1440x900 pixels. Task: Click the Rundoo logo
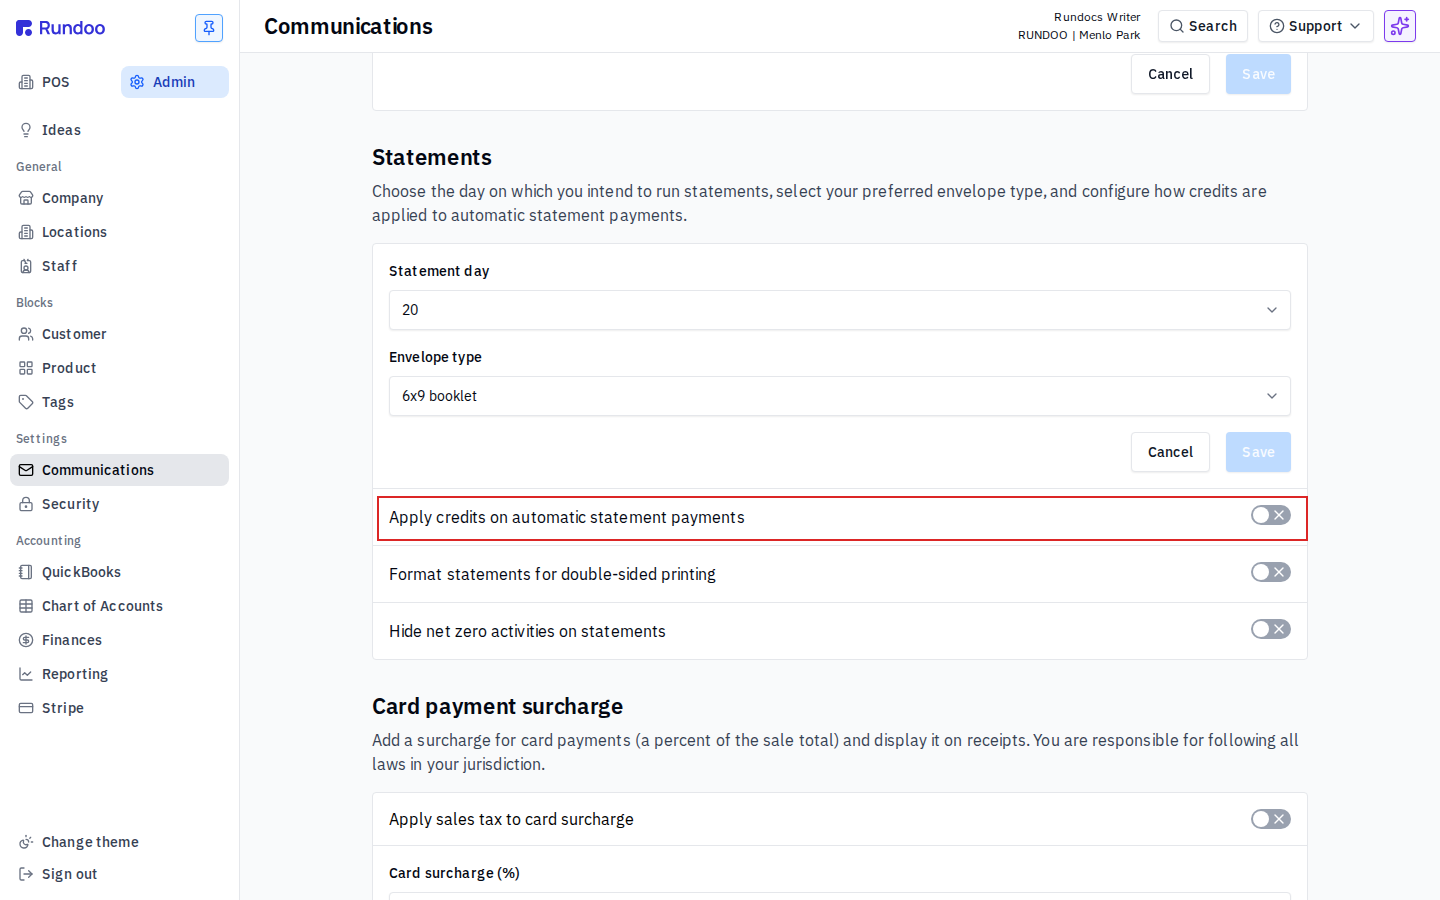61,28
